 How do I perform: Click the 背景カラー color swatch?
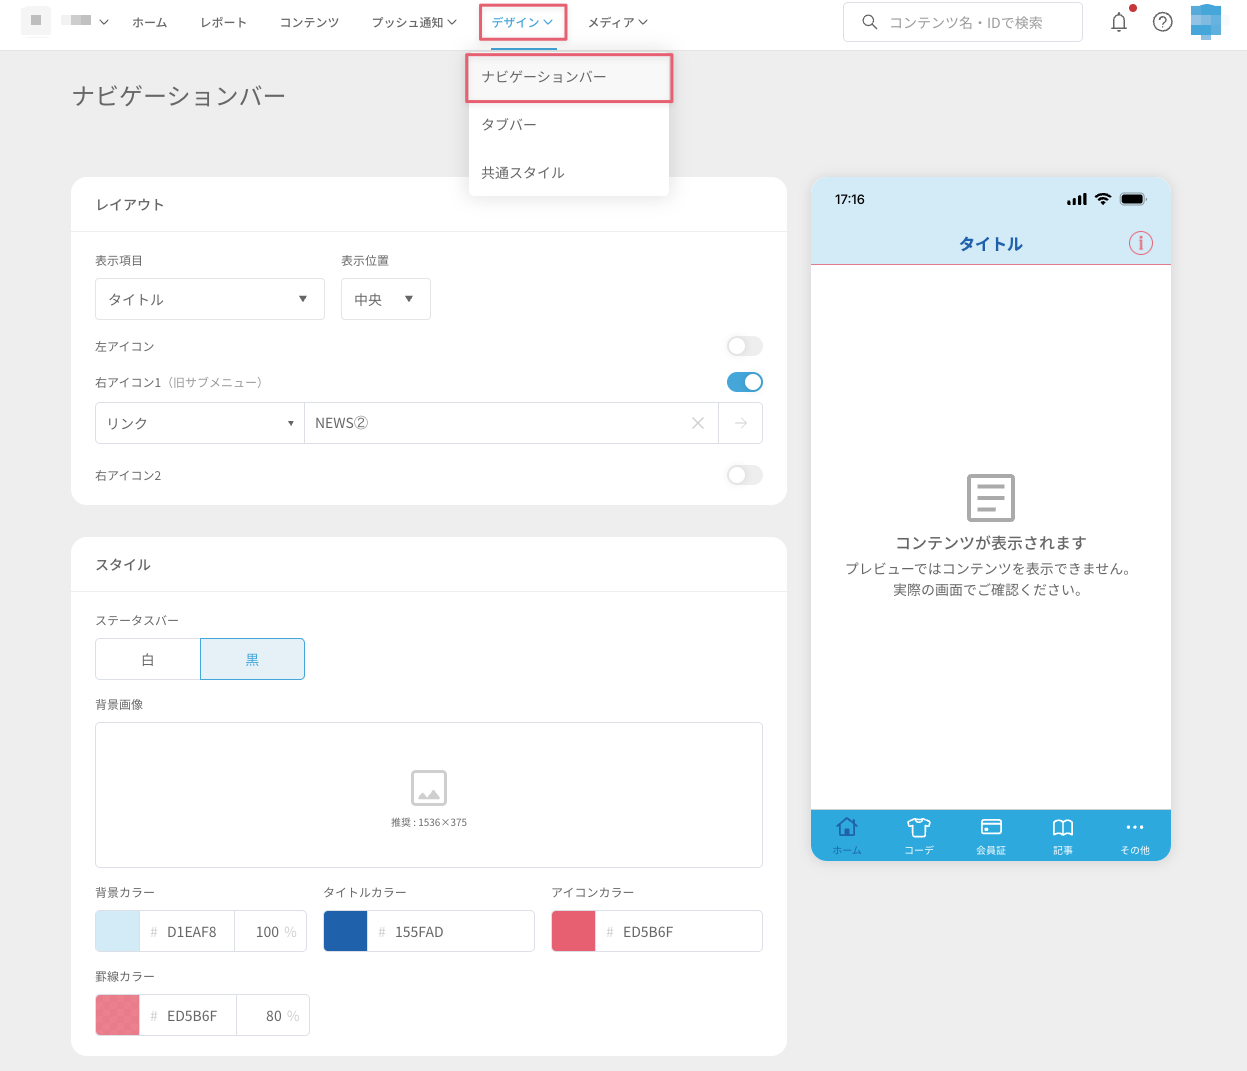117,931
